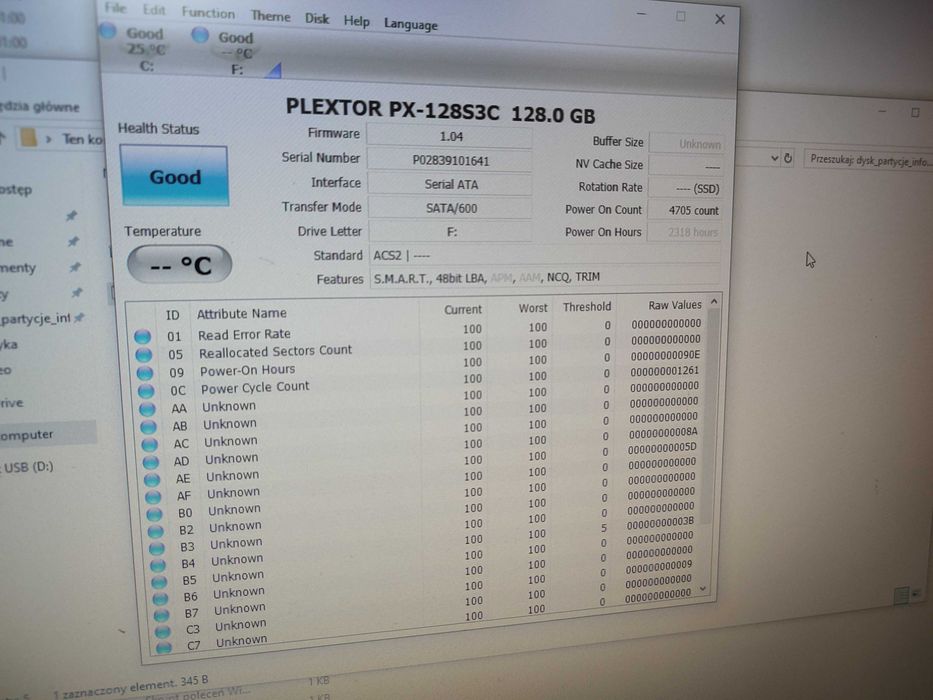The width and height of the screenshot is (933, 700).
Task: Click the Attribute Name column header
Action: coord(242,314)
